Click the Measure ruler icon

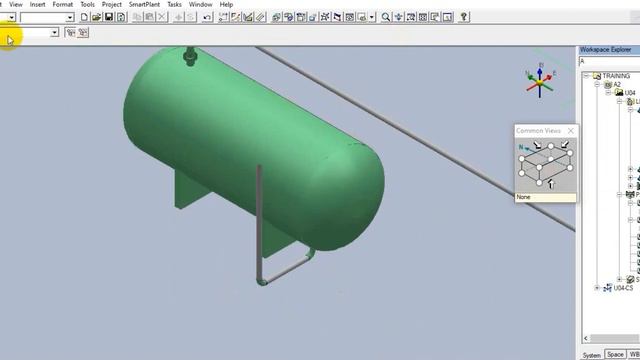click(260, 17)
